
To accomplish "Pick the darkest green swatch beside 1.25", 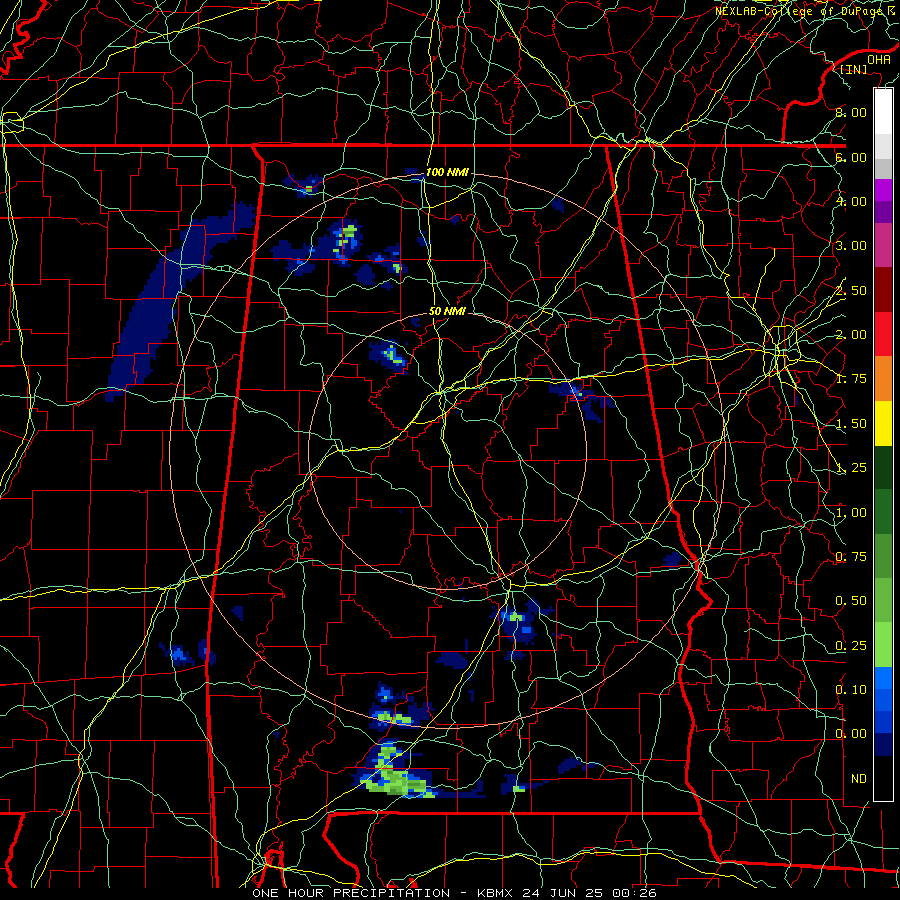I will point(883,468).
